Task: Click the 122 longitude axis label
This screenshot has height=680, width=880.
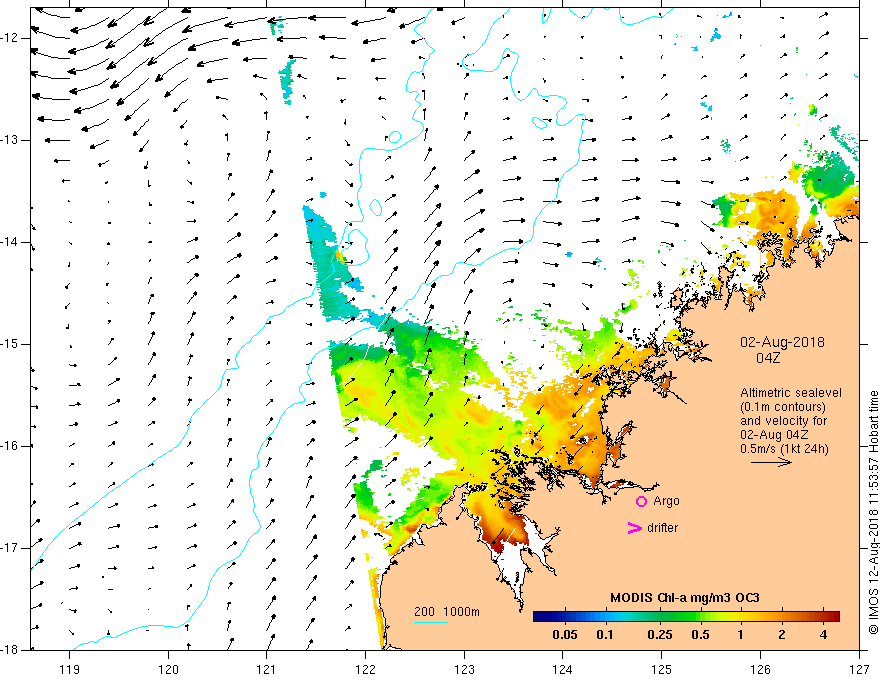Action: click(365, 669)
